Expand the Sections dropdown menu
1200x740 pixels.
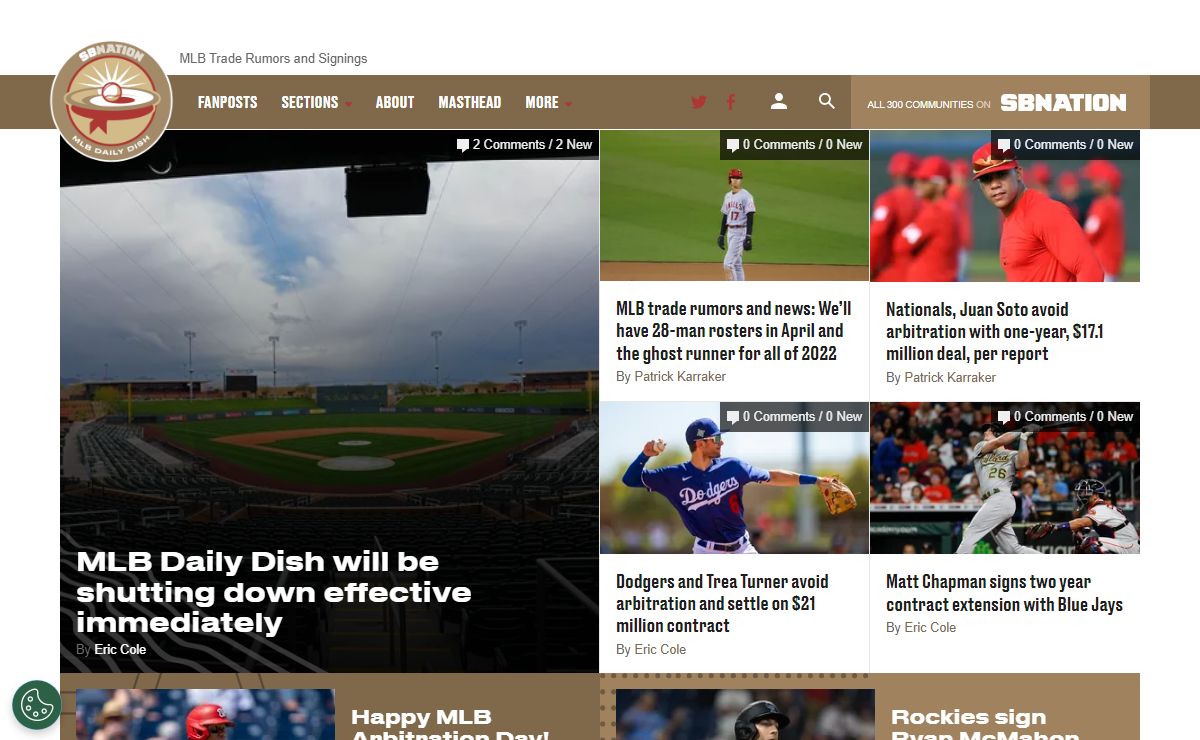point(316,102)
